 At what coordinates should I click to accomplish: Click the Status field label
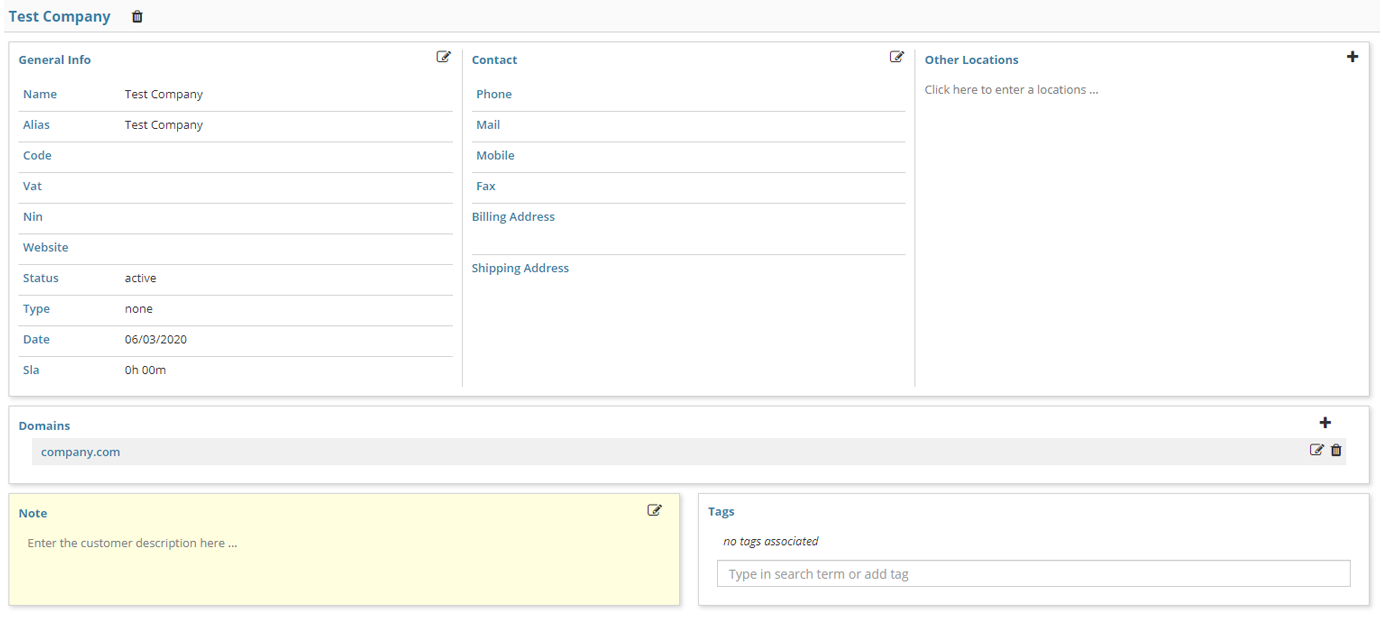(41, 278)
